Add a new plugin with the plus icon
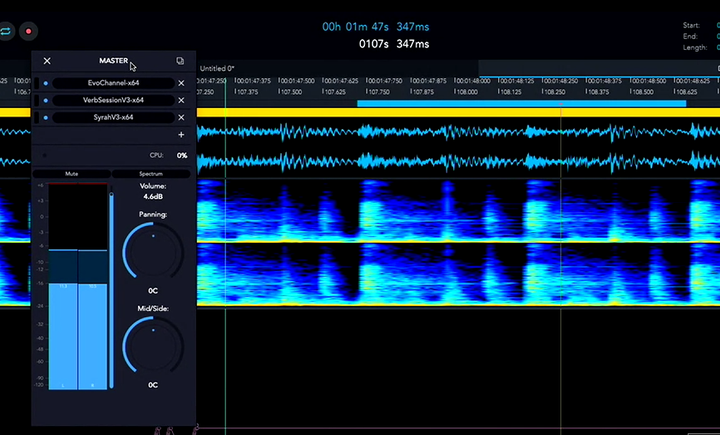Image resolution: width=720 pixels, height=435 pixels. click(181, 134)
